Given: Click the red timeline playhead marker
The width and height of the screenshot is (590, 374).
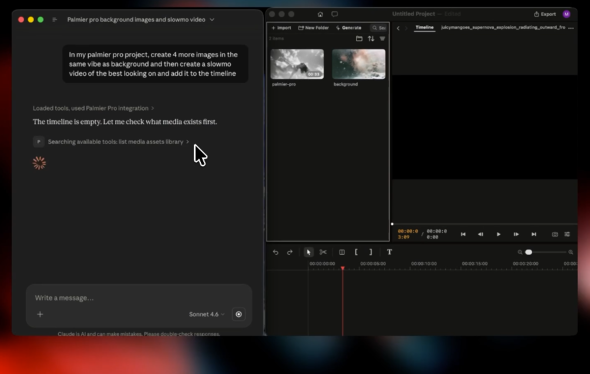Looking at the screenshot, I should pyautogui.click(x=342, y=268).
